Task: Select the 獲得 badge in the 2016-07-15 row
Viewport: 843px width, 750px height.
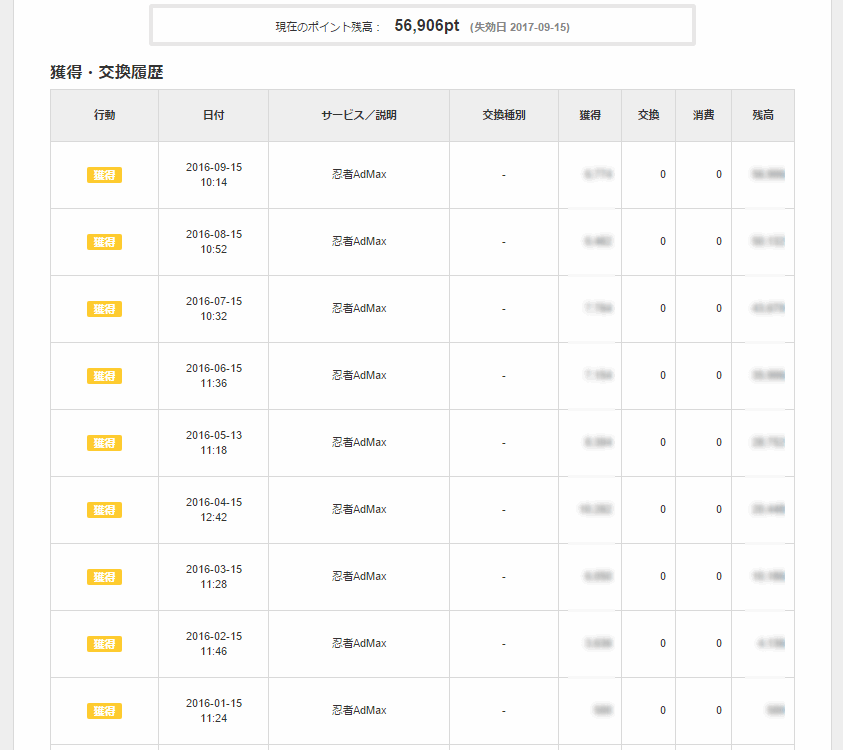Action: point(104,309)
